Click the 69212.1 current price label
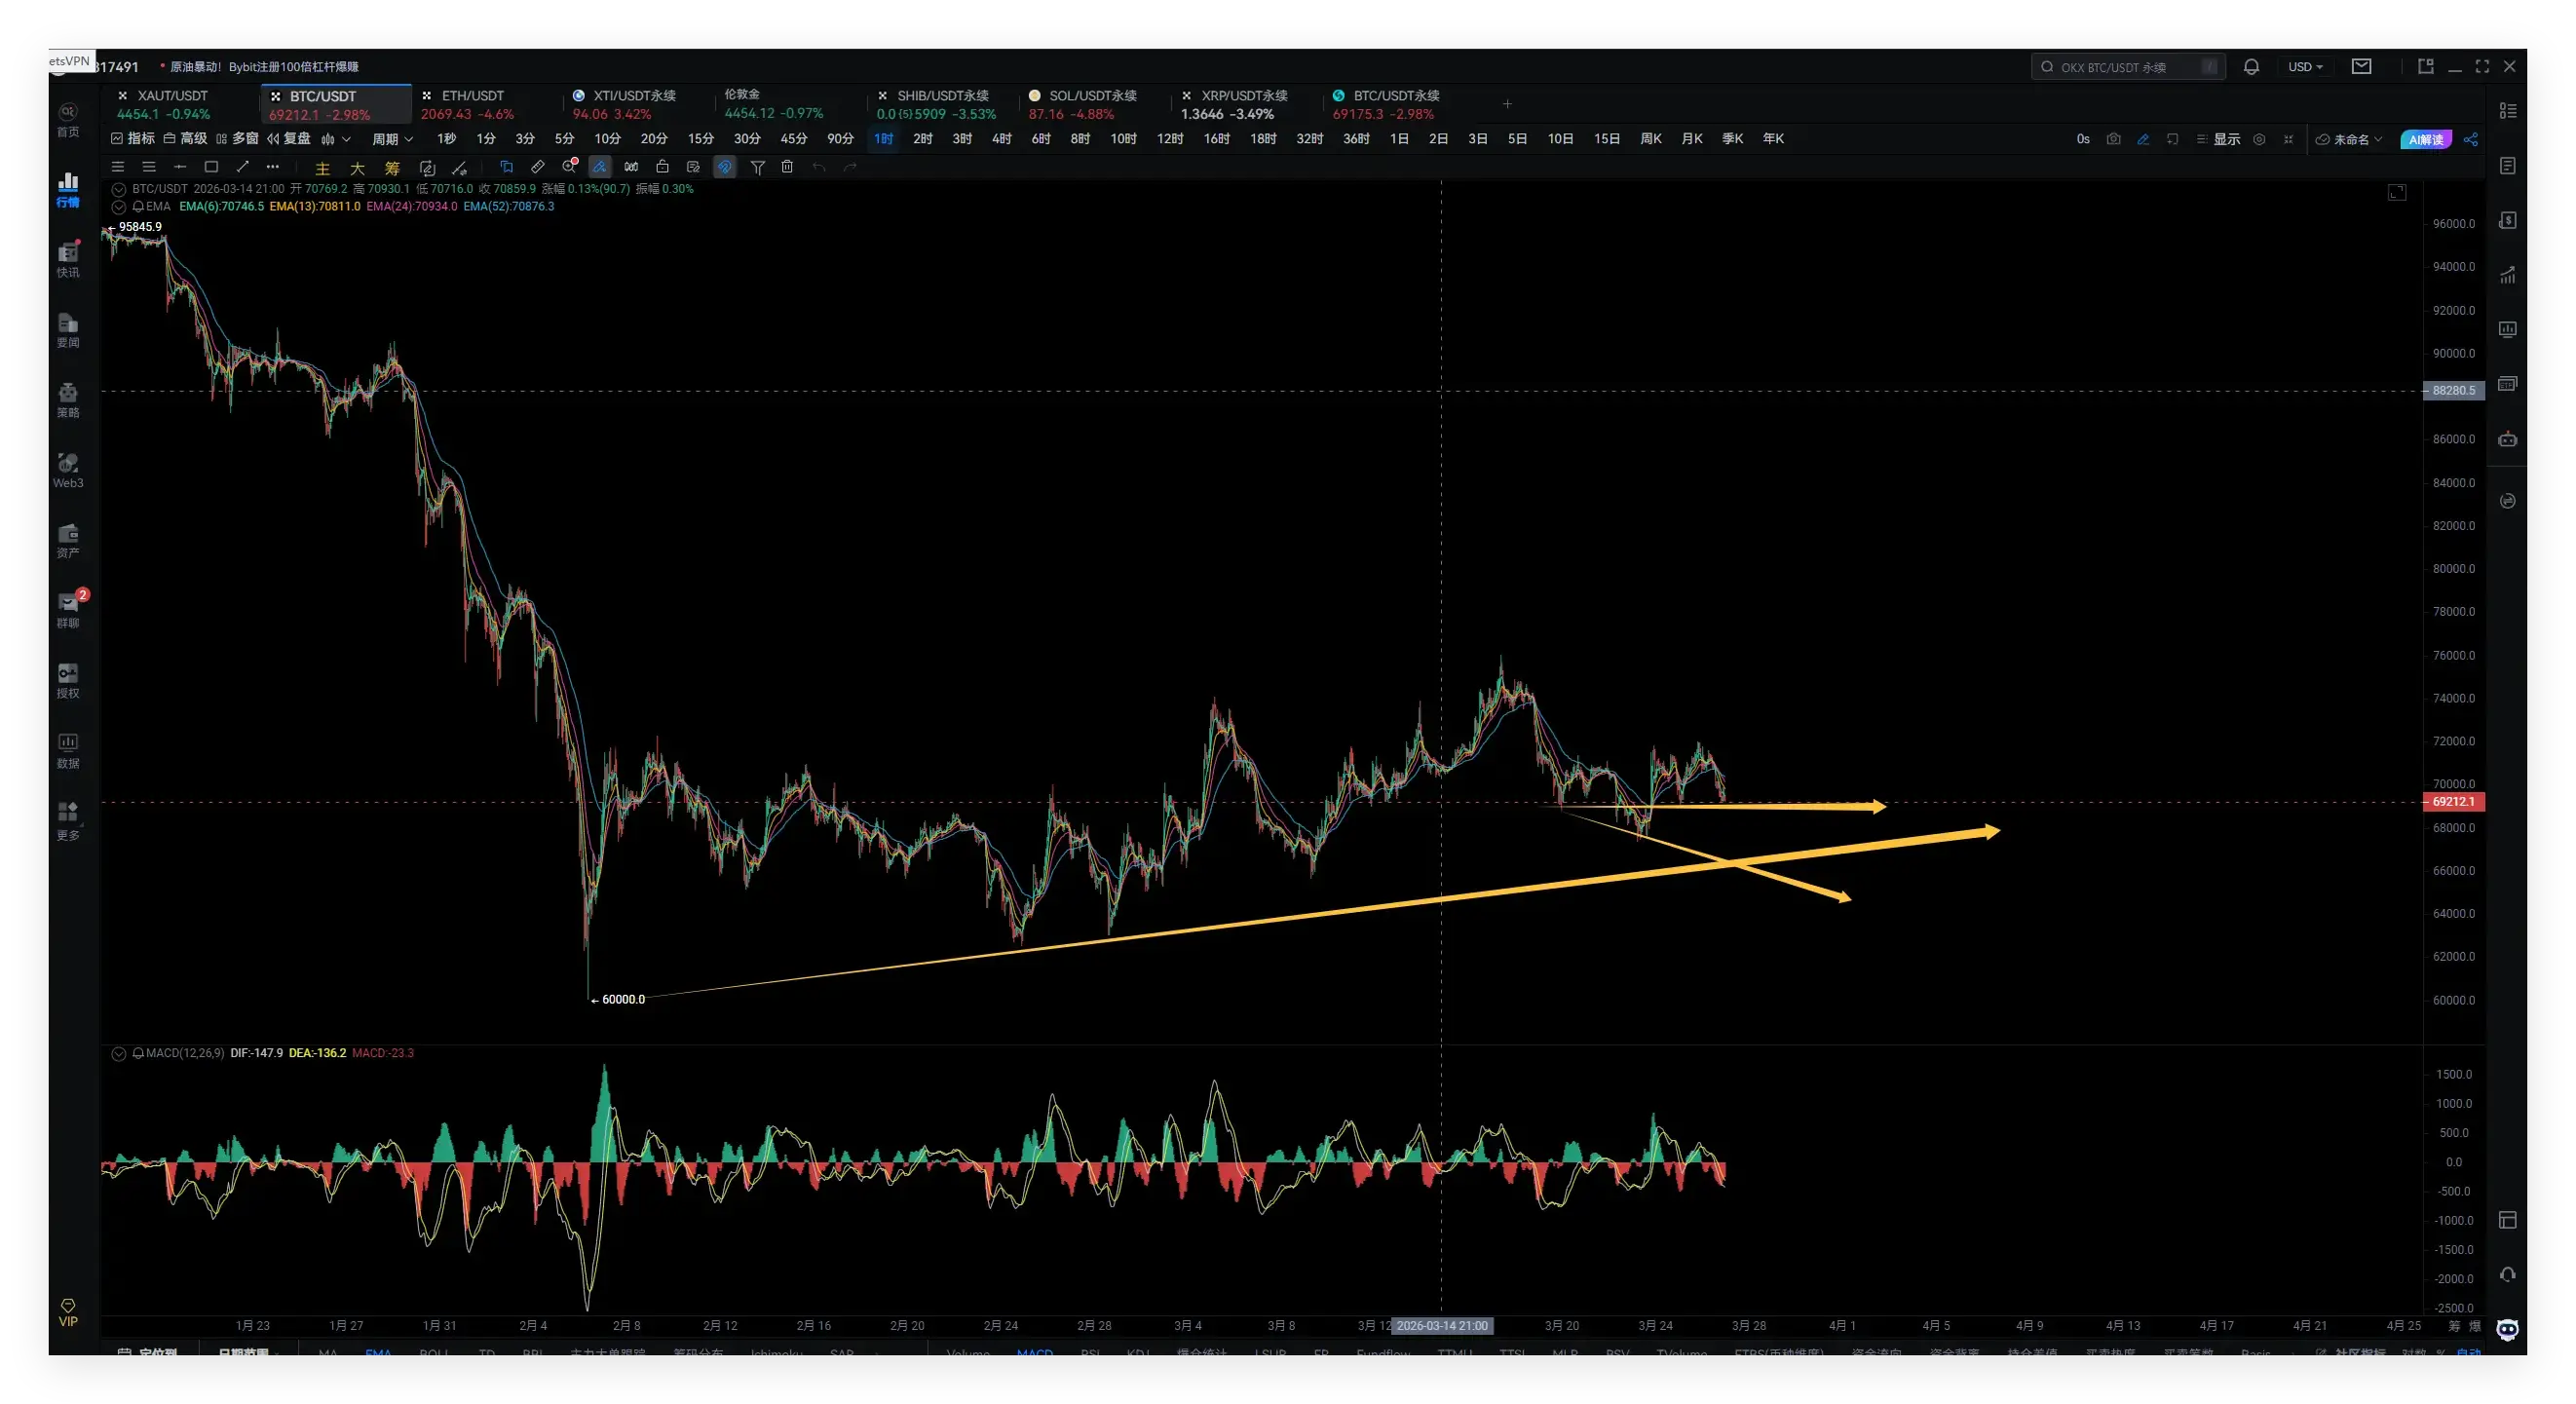Image resolution: width=2576 pixels, height=1404 pixels. coord(2453,801)
